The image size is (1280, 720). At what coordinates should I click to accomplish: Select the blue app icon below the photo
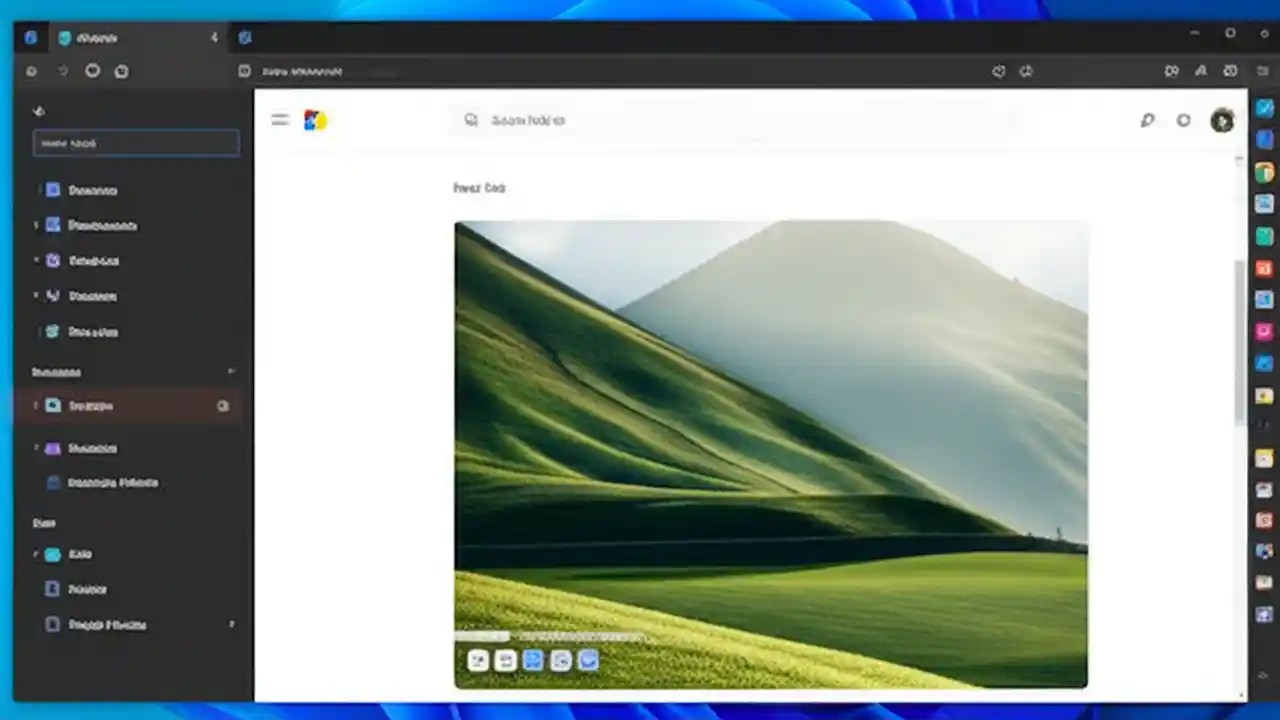click(x=533, y=660)
